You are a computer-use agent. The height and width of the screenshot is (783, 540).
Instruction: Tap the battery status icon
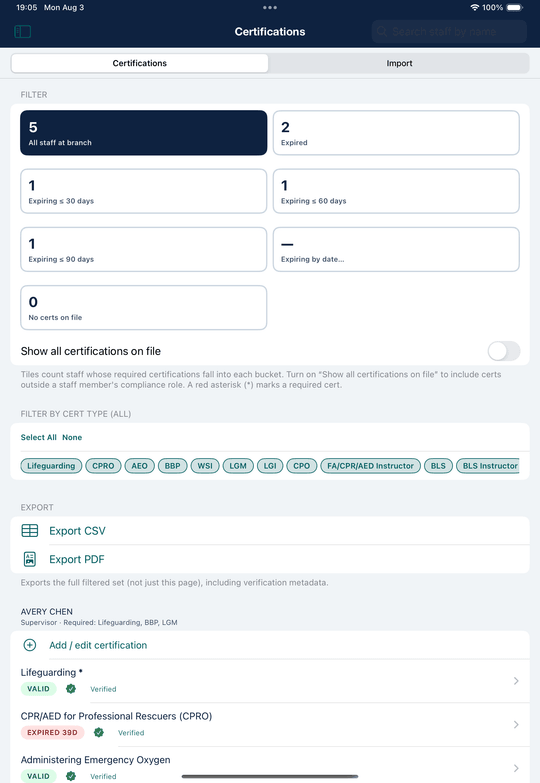(515, 7)
